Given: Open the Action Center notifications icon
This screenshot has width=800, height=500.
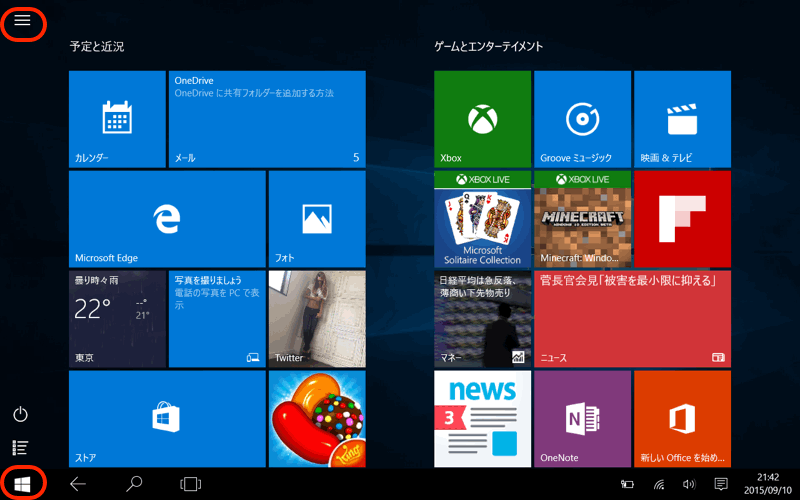Looking at the screenshot, I should pyautogui.click(x=720, y=484).
